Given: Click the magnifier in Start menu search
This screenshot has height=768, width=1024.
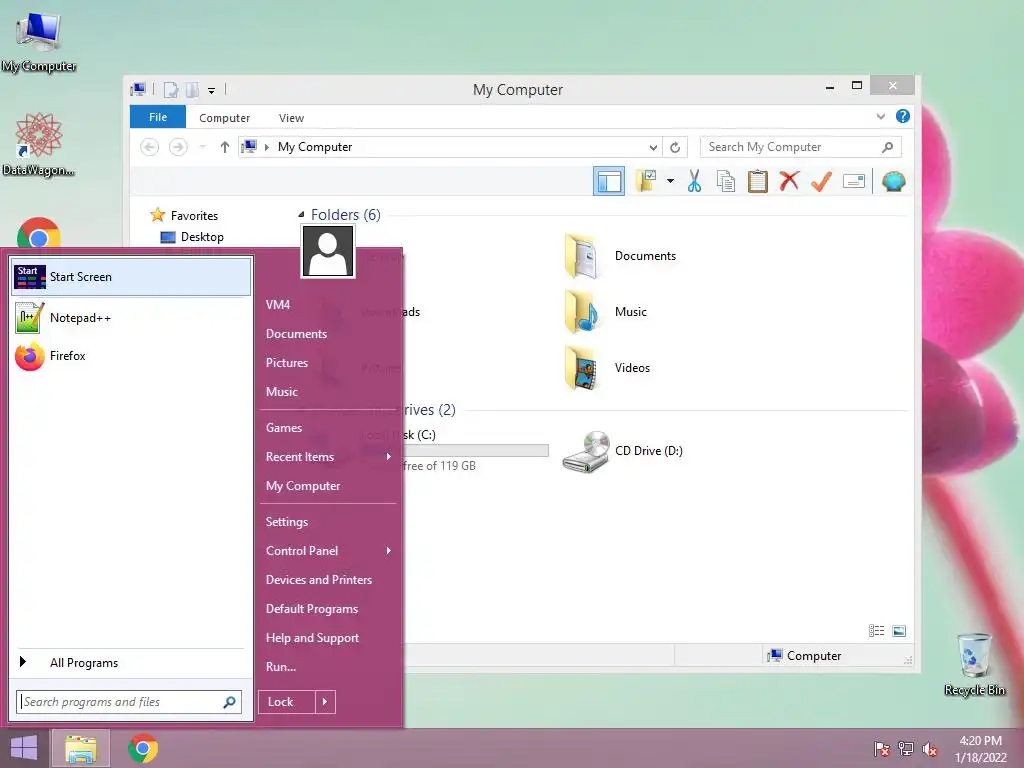Looking at the screenshot, I should tap(229, 702).
